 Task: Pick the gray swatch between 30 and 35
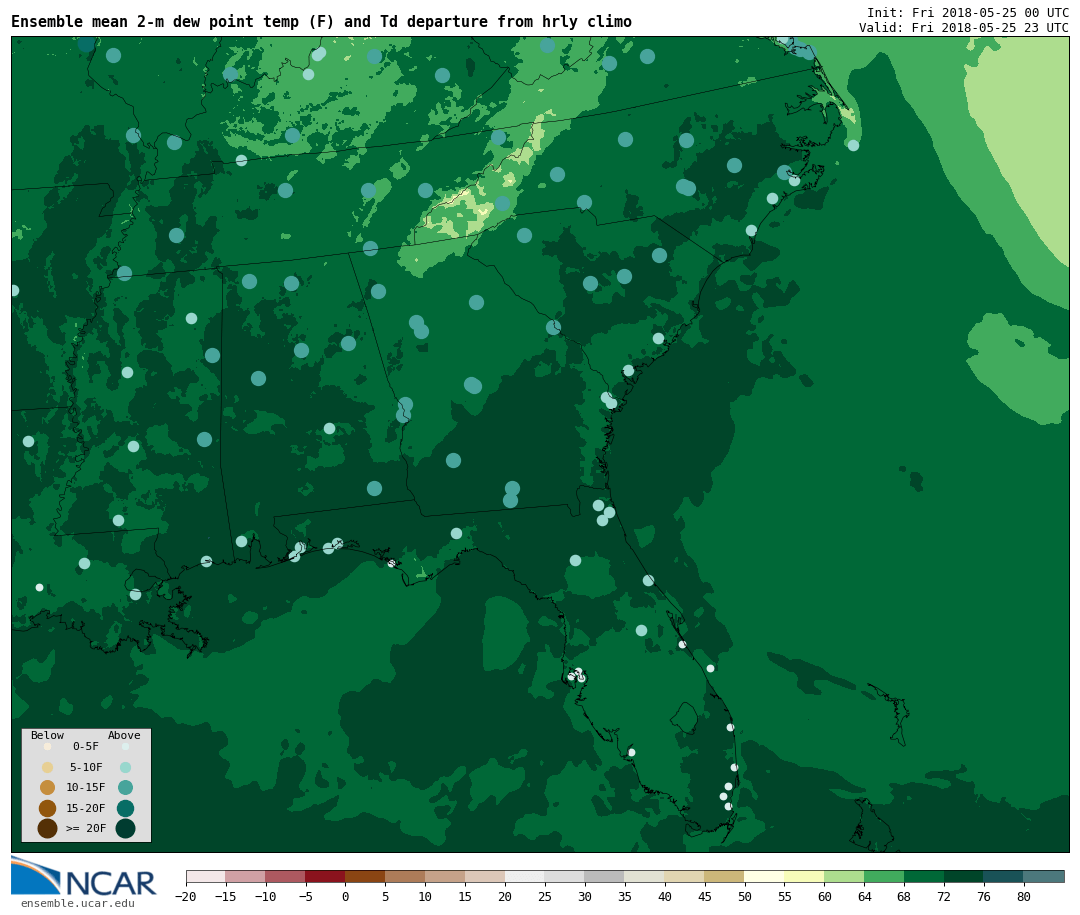[605, 876]
